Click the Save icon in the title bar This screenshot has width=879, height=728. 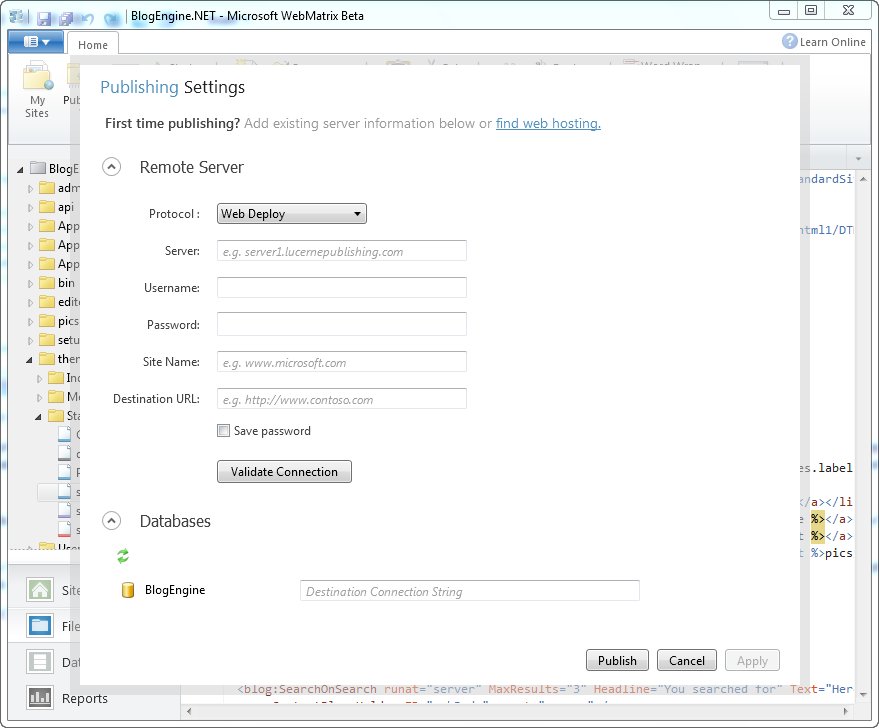click(44, 18)
